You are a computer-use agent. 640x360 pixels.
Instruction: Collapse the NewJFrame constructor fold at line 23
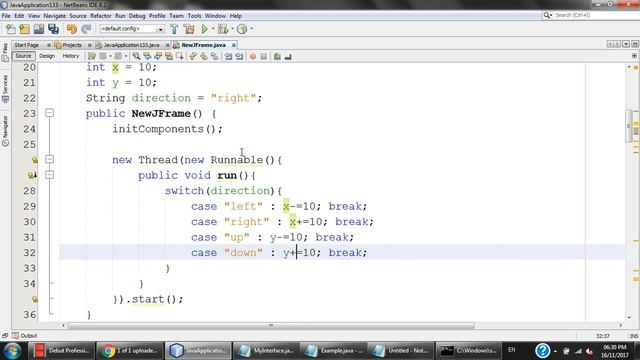point(49,113)
